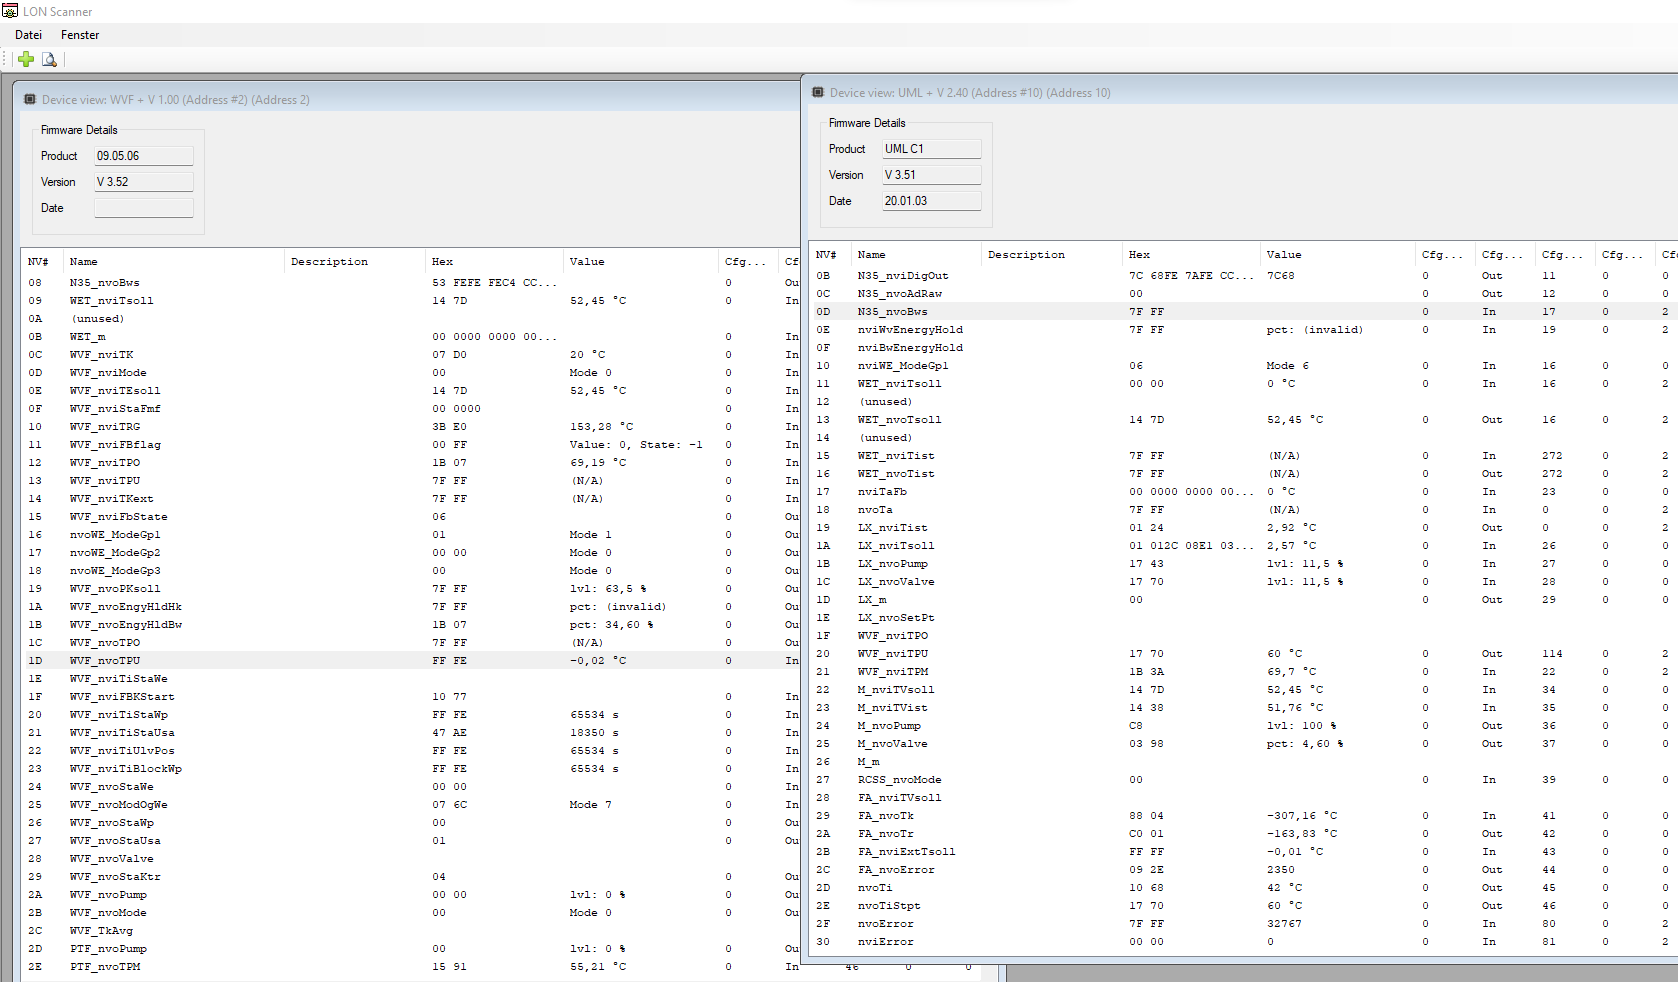Click the Product field showing 09.05.06
Viewport: 1678px width, 982px height.
click(144, 156)
